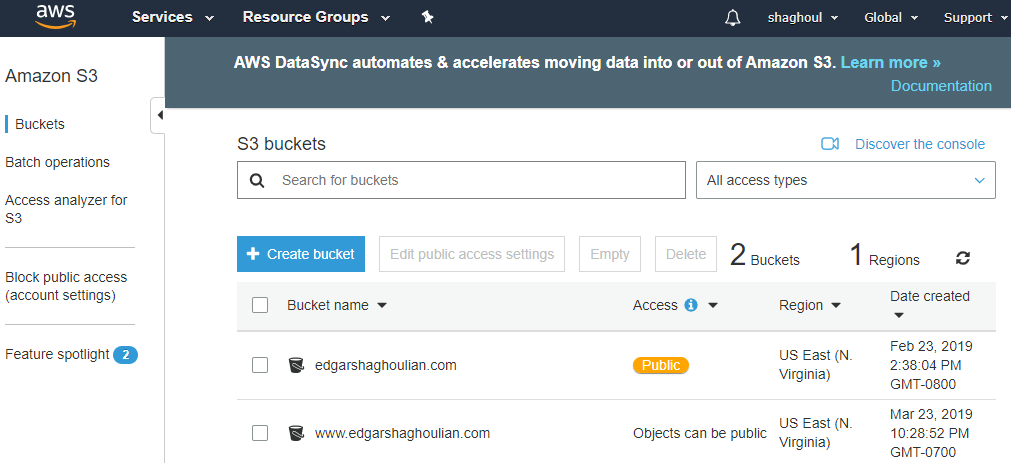Select Buckets in the S3 sidebar
This screenshot has width=1011, height=463.
[40, 124]
